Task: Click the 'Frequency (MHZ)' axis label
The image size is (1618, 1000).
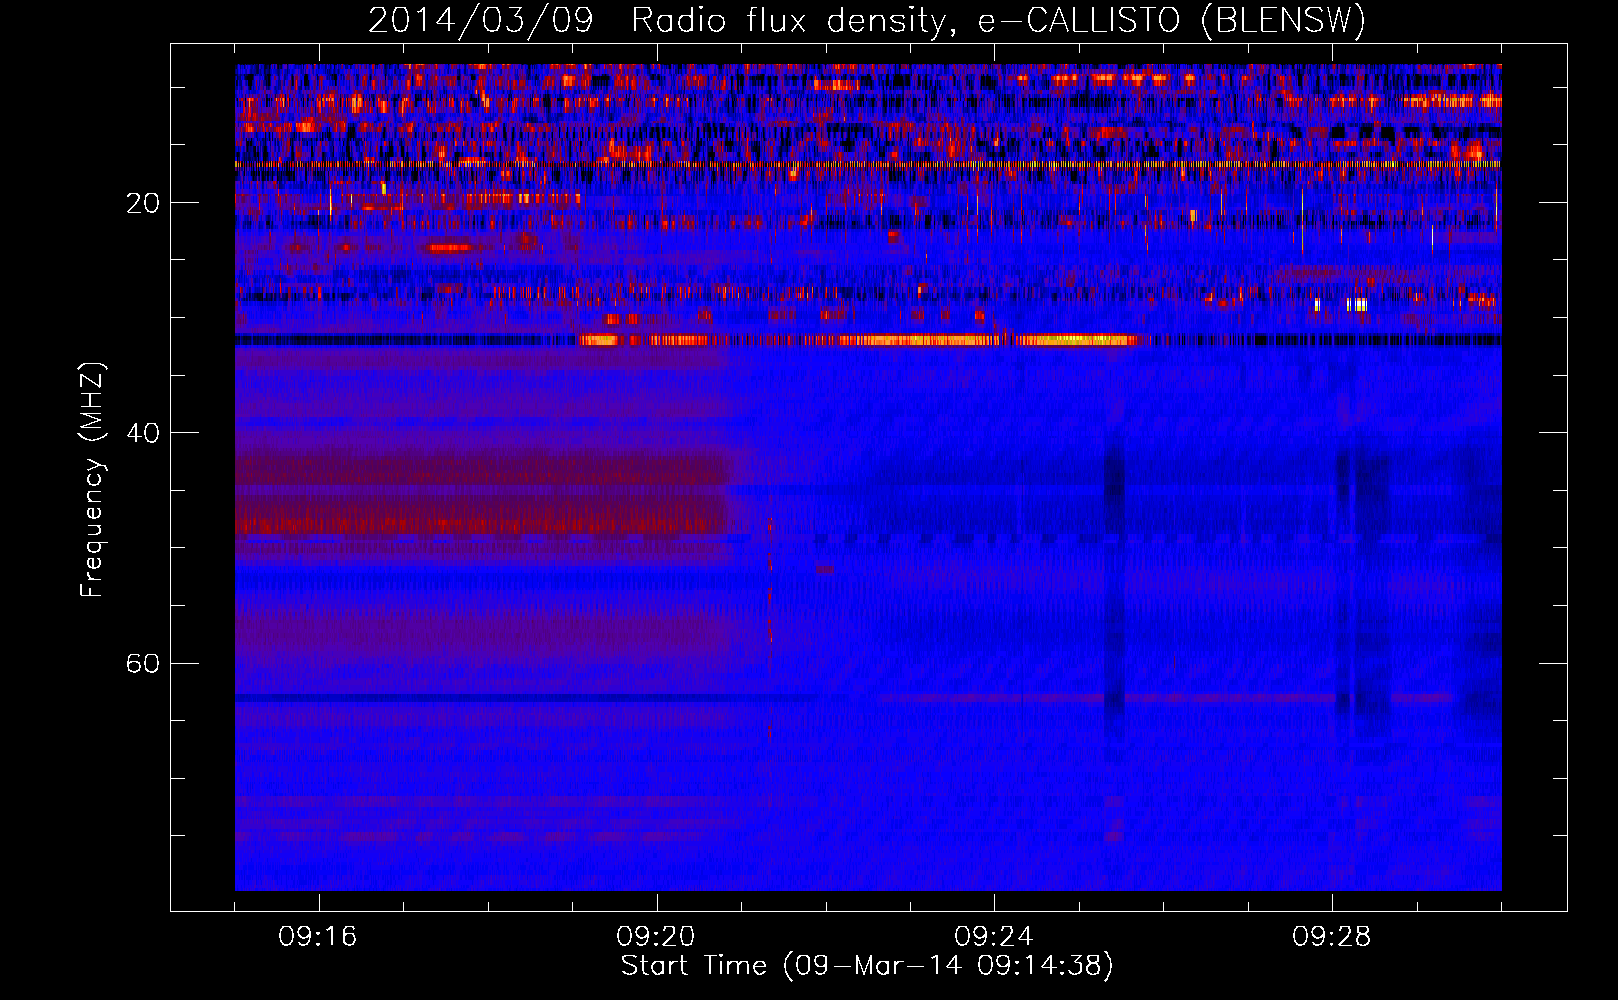Action: click(91, 480)
